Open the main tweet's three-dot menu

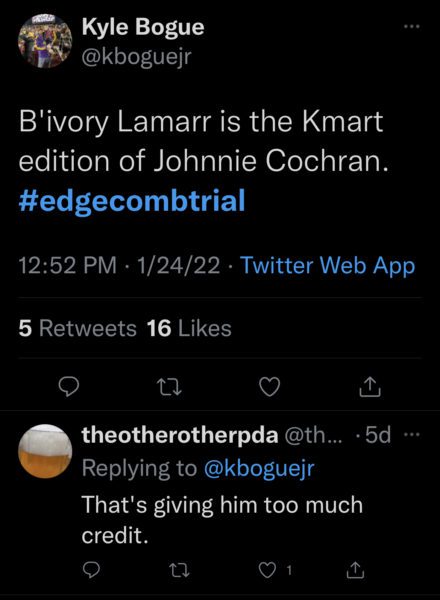(412, 26)
